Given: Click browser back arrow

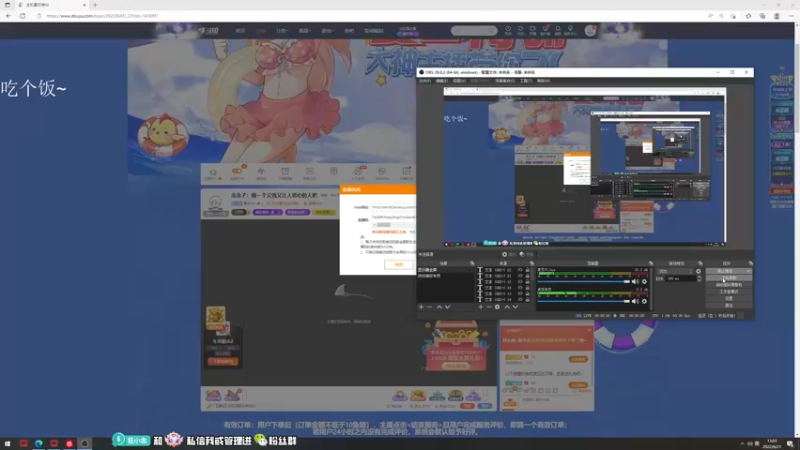Looking at the screenshot, I should pos(9,16).
